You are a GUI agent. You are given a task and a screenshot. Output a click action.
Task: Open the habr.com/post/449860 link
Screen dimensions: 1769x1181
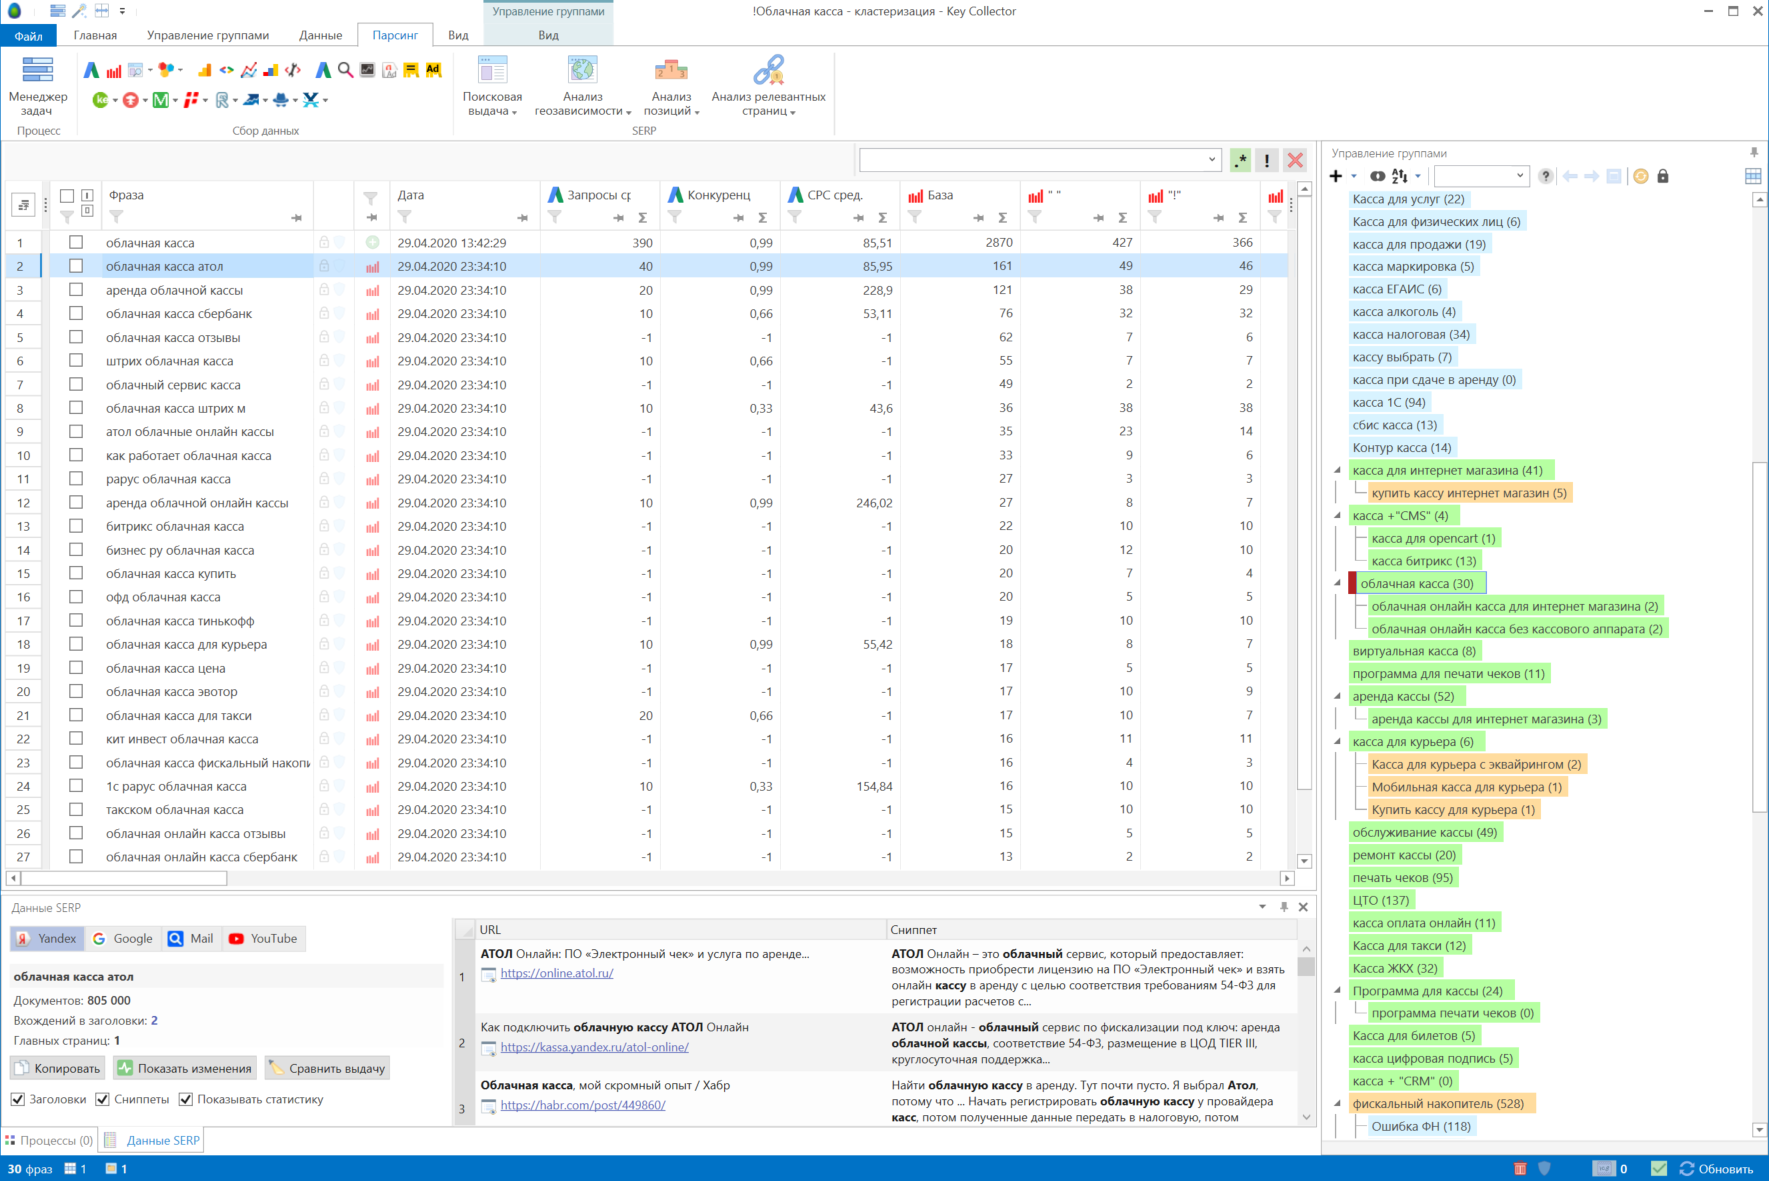coord(583,1105)
